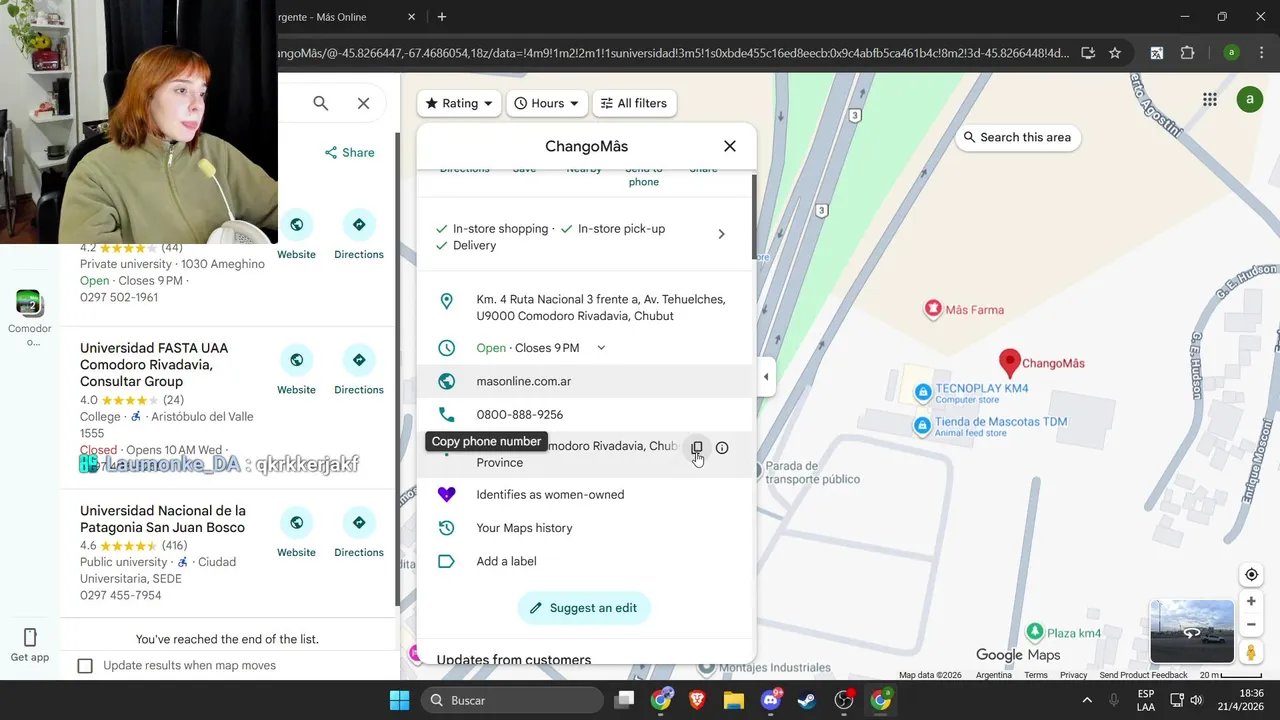Open Discord from the taskbar
This screenshot has width=1280, height=720.
(x=771, y=700)
